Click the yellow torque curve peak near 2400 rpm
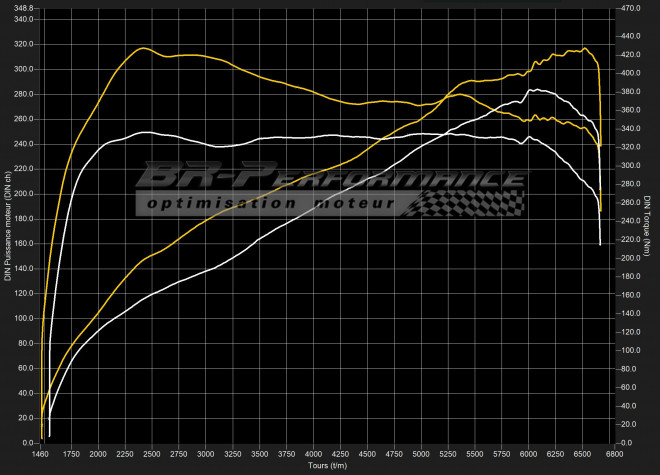 pyautogui.click(x=144, y=48)
